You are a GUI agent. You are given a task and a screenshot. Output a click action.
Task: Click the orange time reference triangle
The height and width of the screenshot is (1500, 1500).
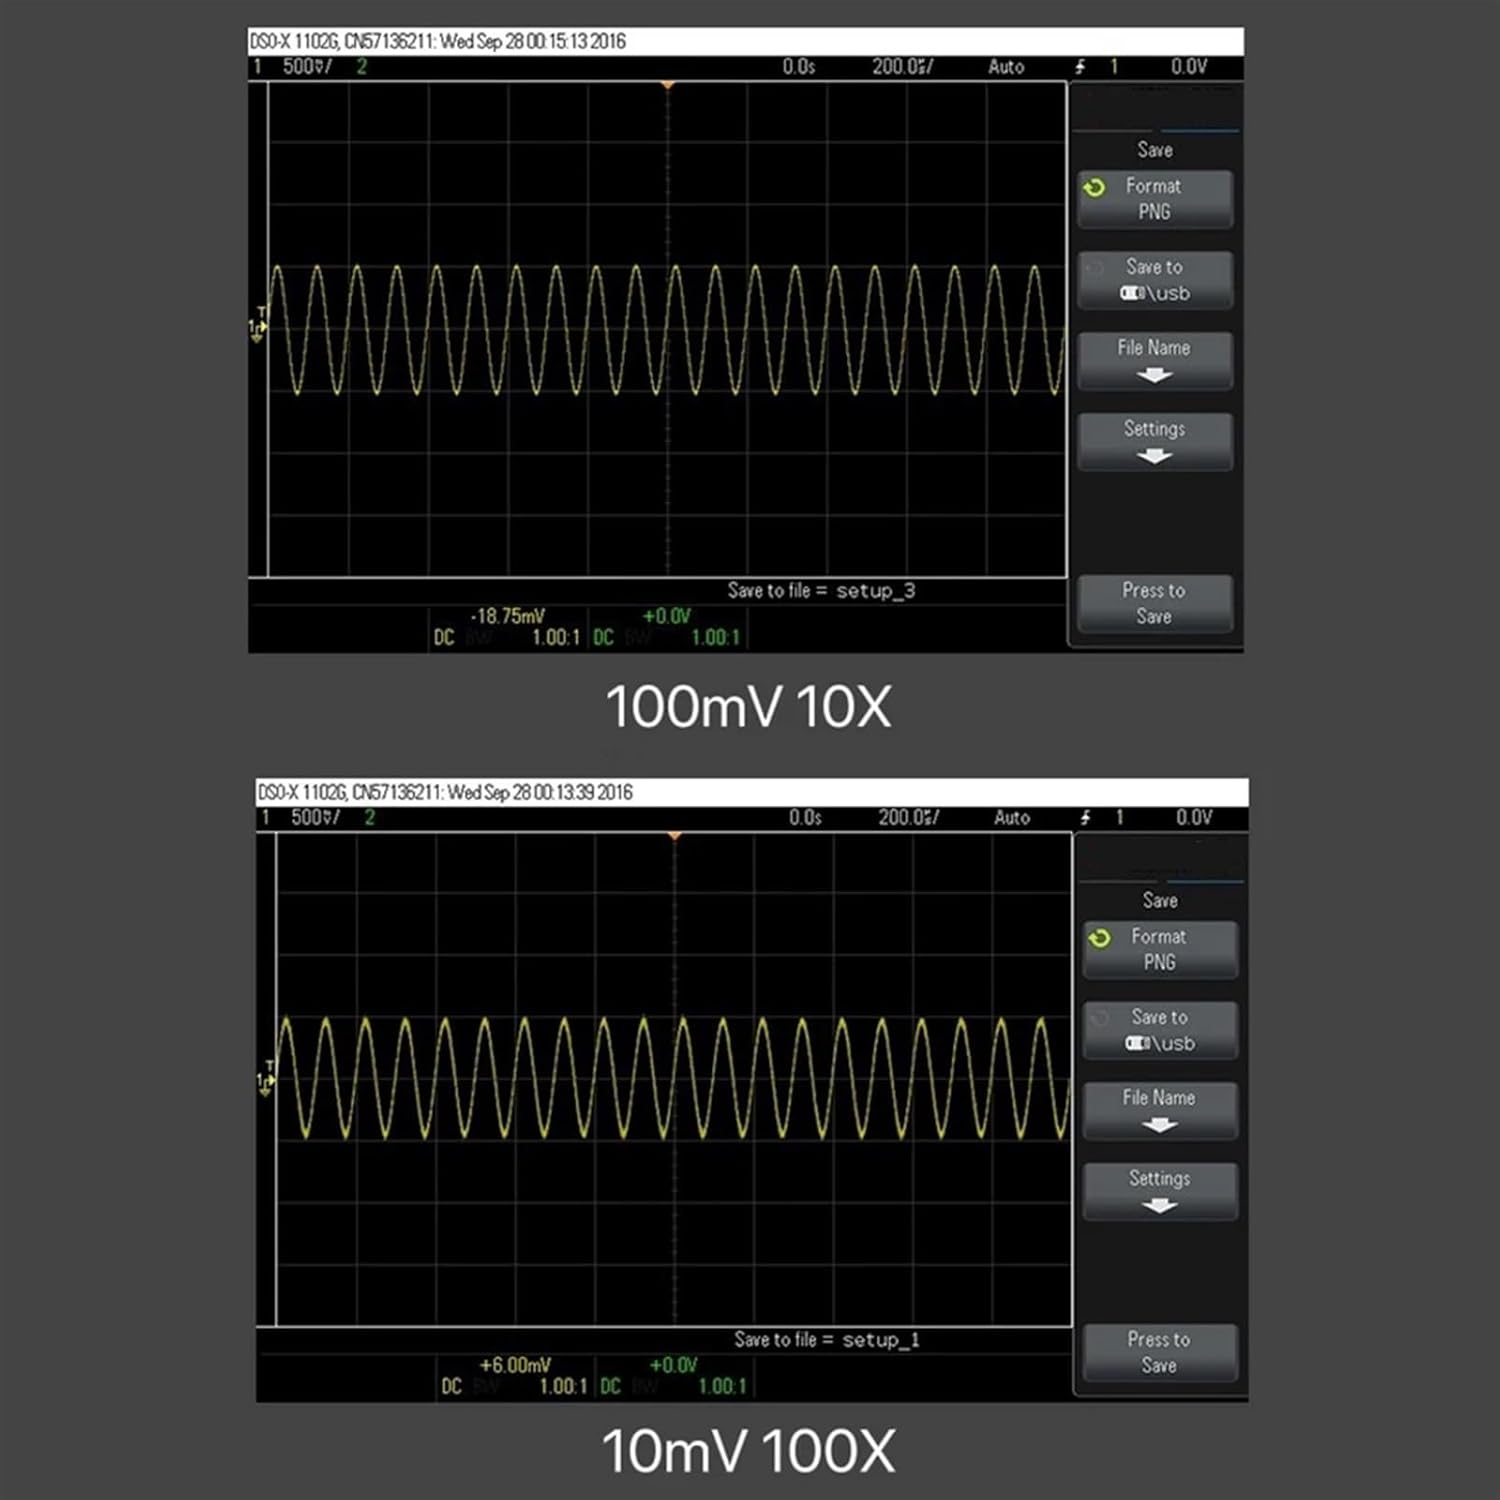(667, 85)
